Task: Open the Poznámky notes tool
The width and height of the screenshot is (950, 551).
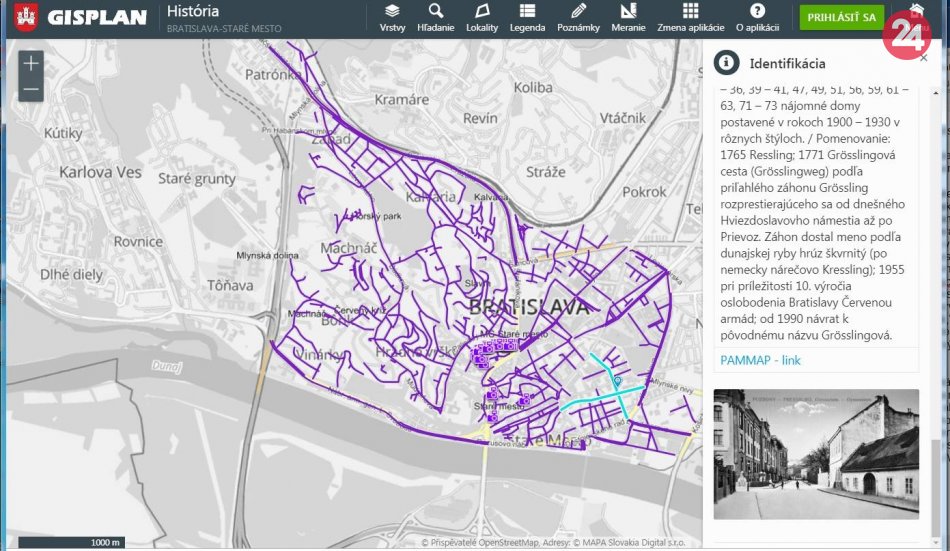Action: 578,17
